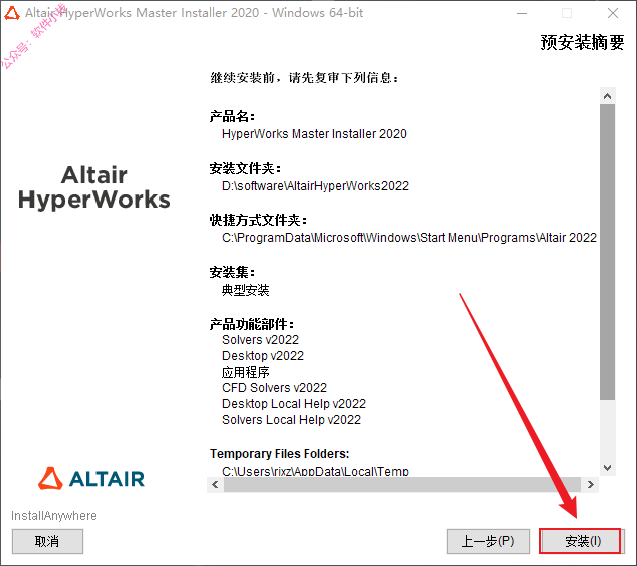Viewport: 637px width, 566px height.
Task: Click the 产品功能部件 heading
Action: coord(251,324)
